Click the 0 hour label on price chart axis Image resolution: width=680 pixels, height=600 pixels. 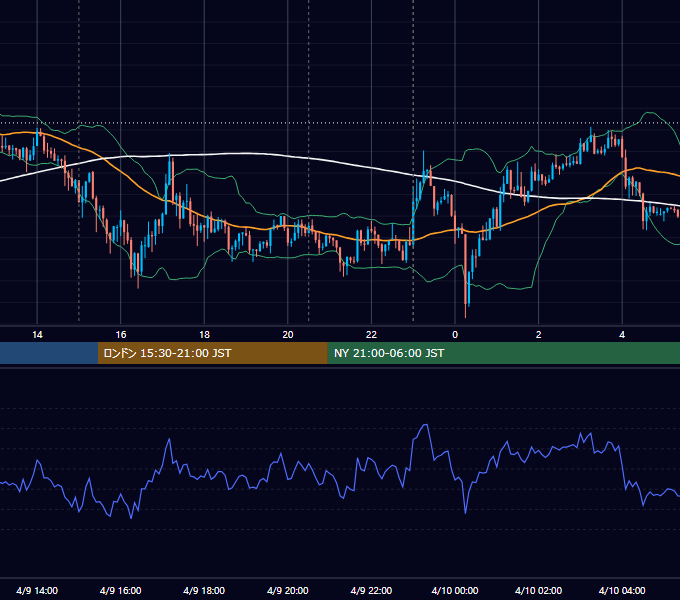(x=455, y=335)
